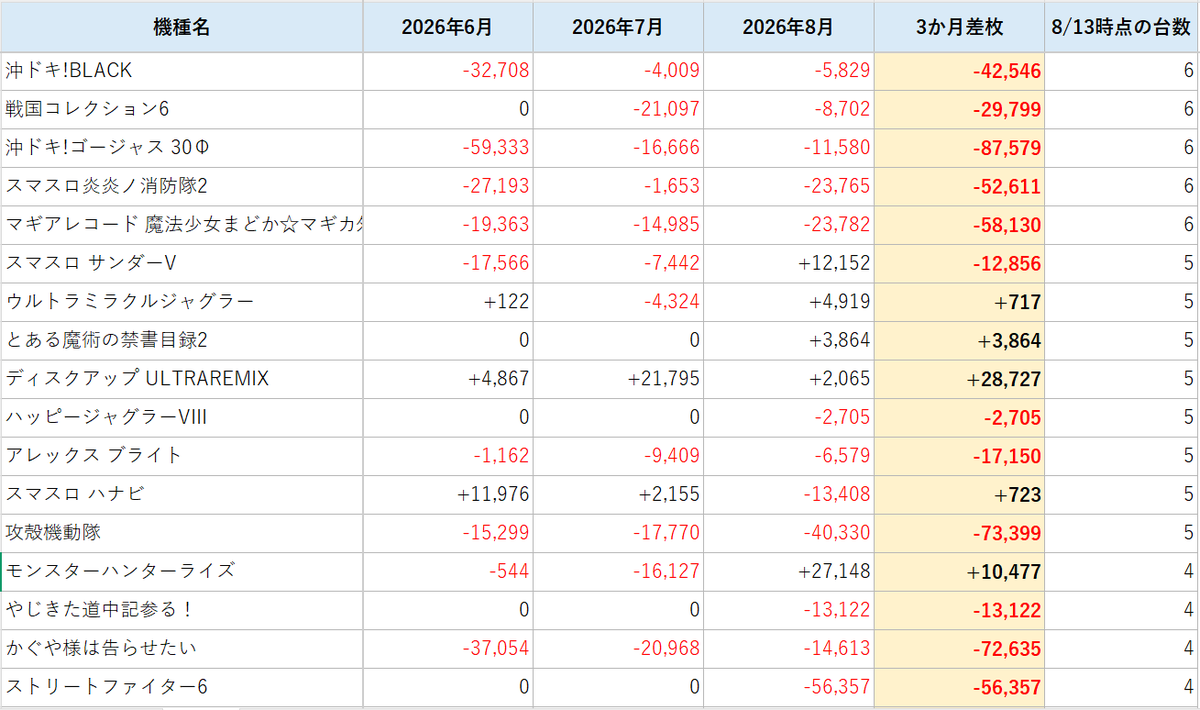Screen dimensions: 1200x710
Task: Select the 2026年8月 column header
Action: point(789,27)
